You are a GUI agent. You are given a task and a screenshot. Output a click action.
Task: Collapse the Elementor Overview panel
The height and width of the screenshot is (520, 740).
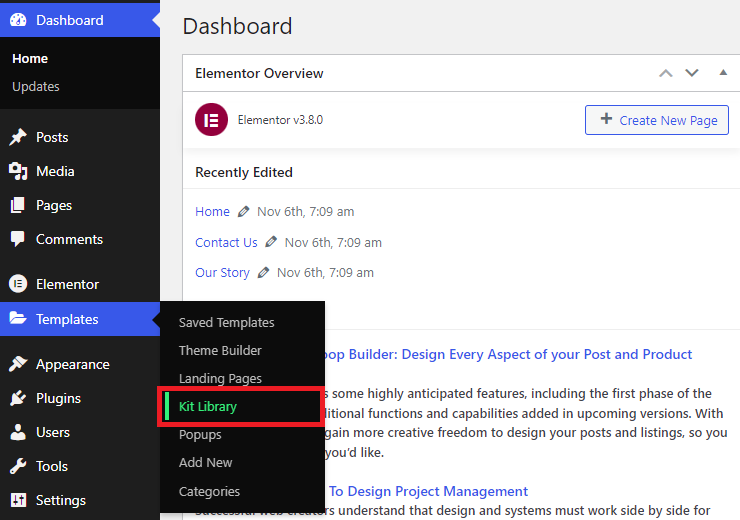[x=723, y=73]
